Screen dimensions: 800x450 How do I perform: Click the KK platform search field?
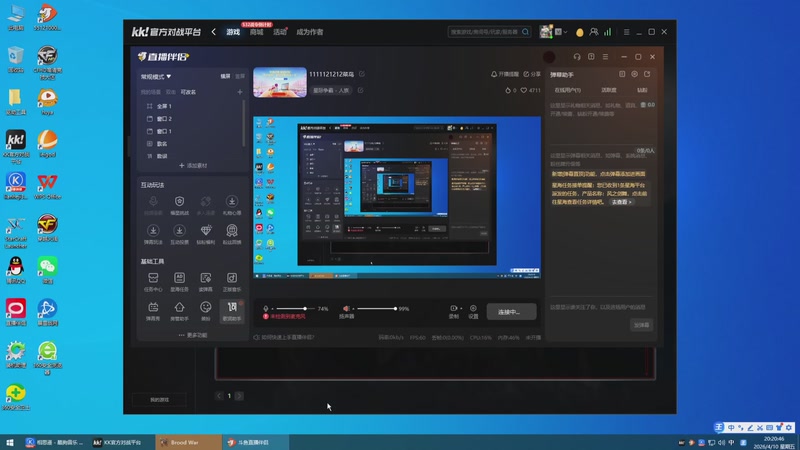coord(489,32)
